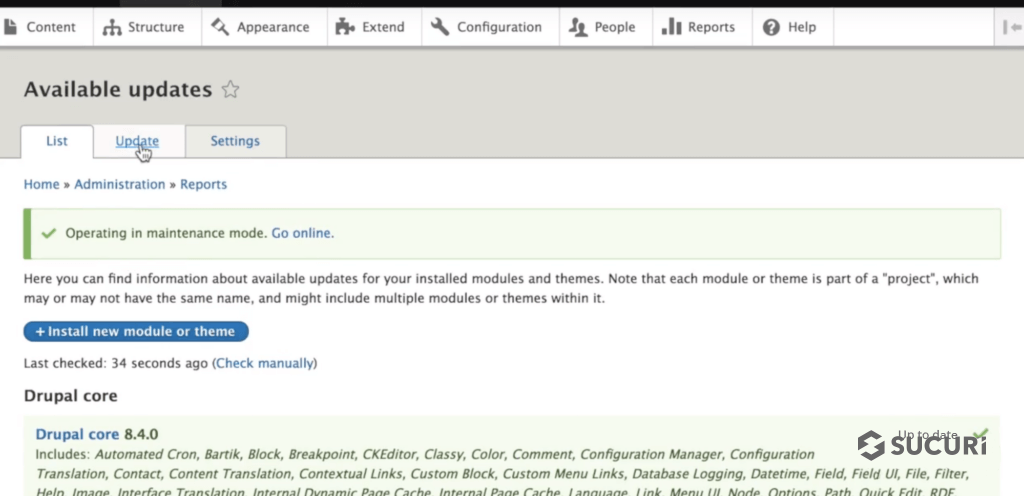Screen dimensions: 1024x496
Task: Switch to the List tab
Action: pyautogui.click(x=57, y=141)
